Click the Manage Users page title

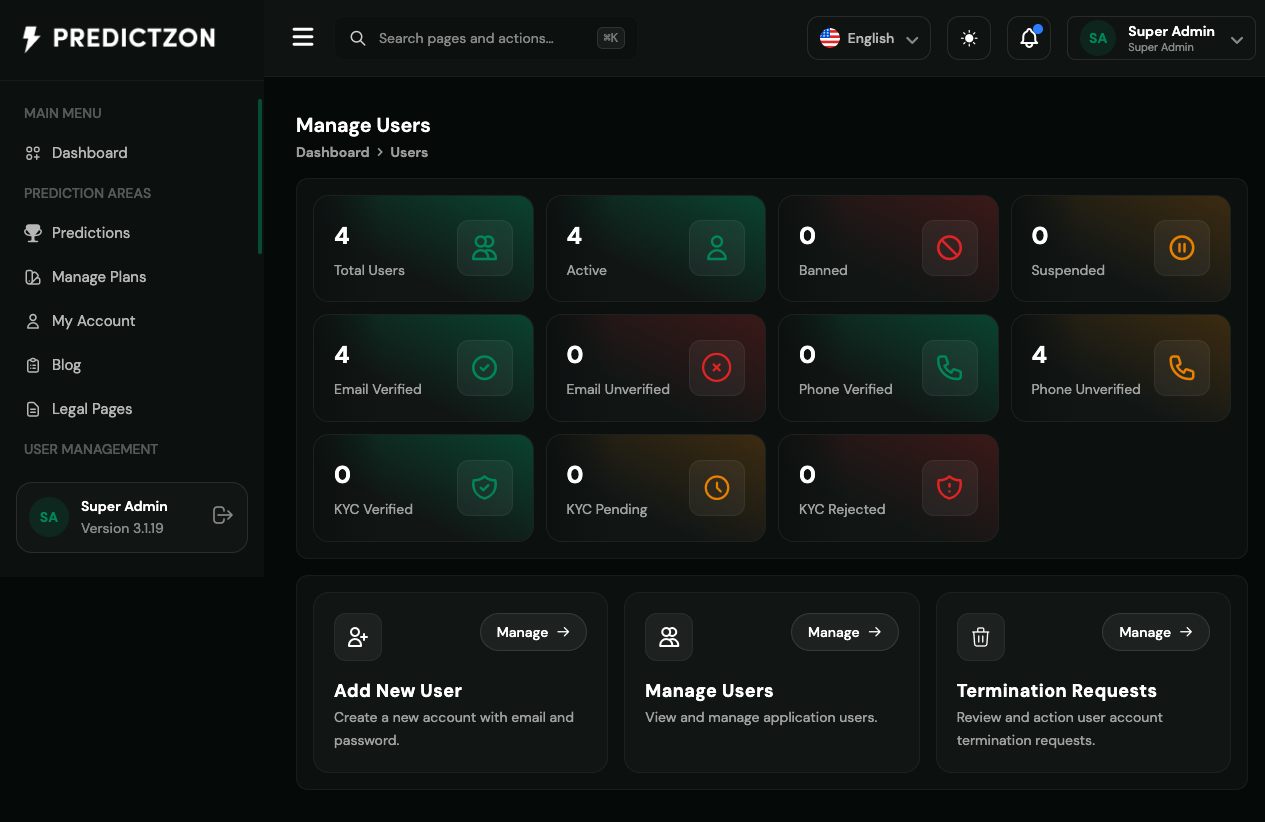pyautogui.click(x=363, y=125)
